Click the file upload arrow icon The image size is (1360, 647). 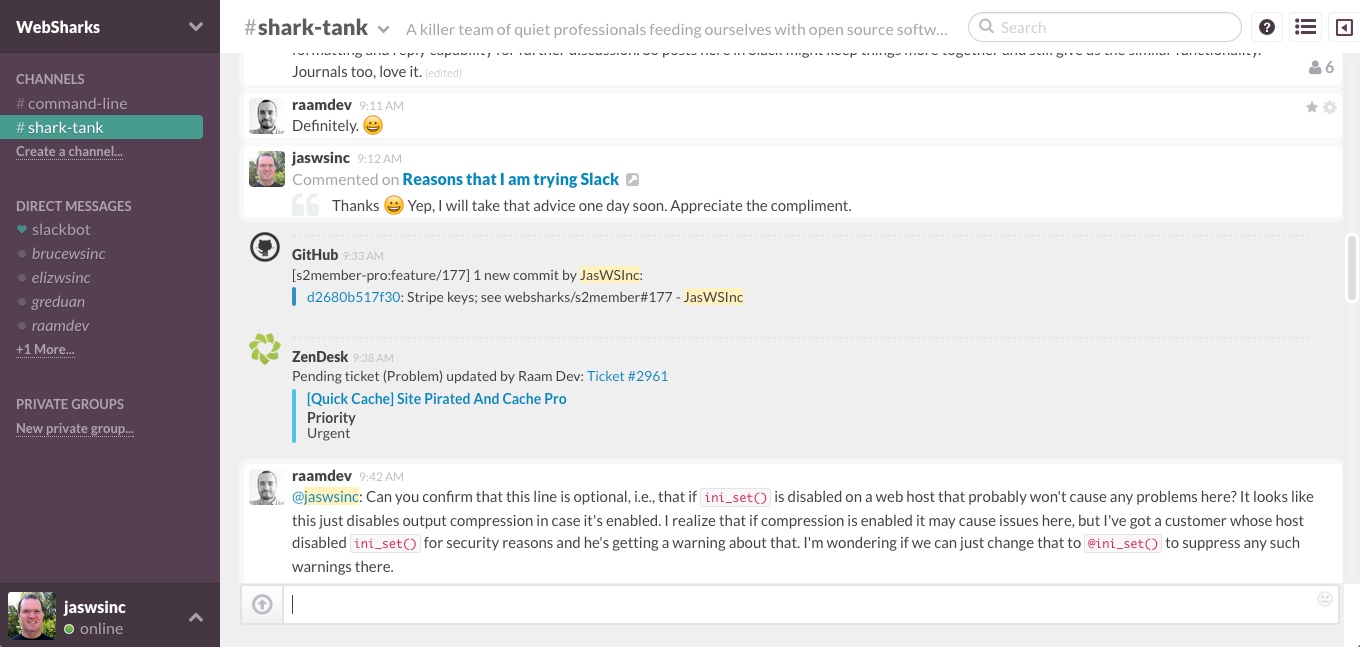tap(262, 604)
